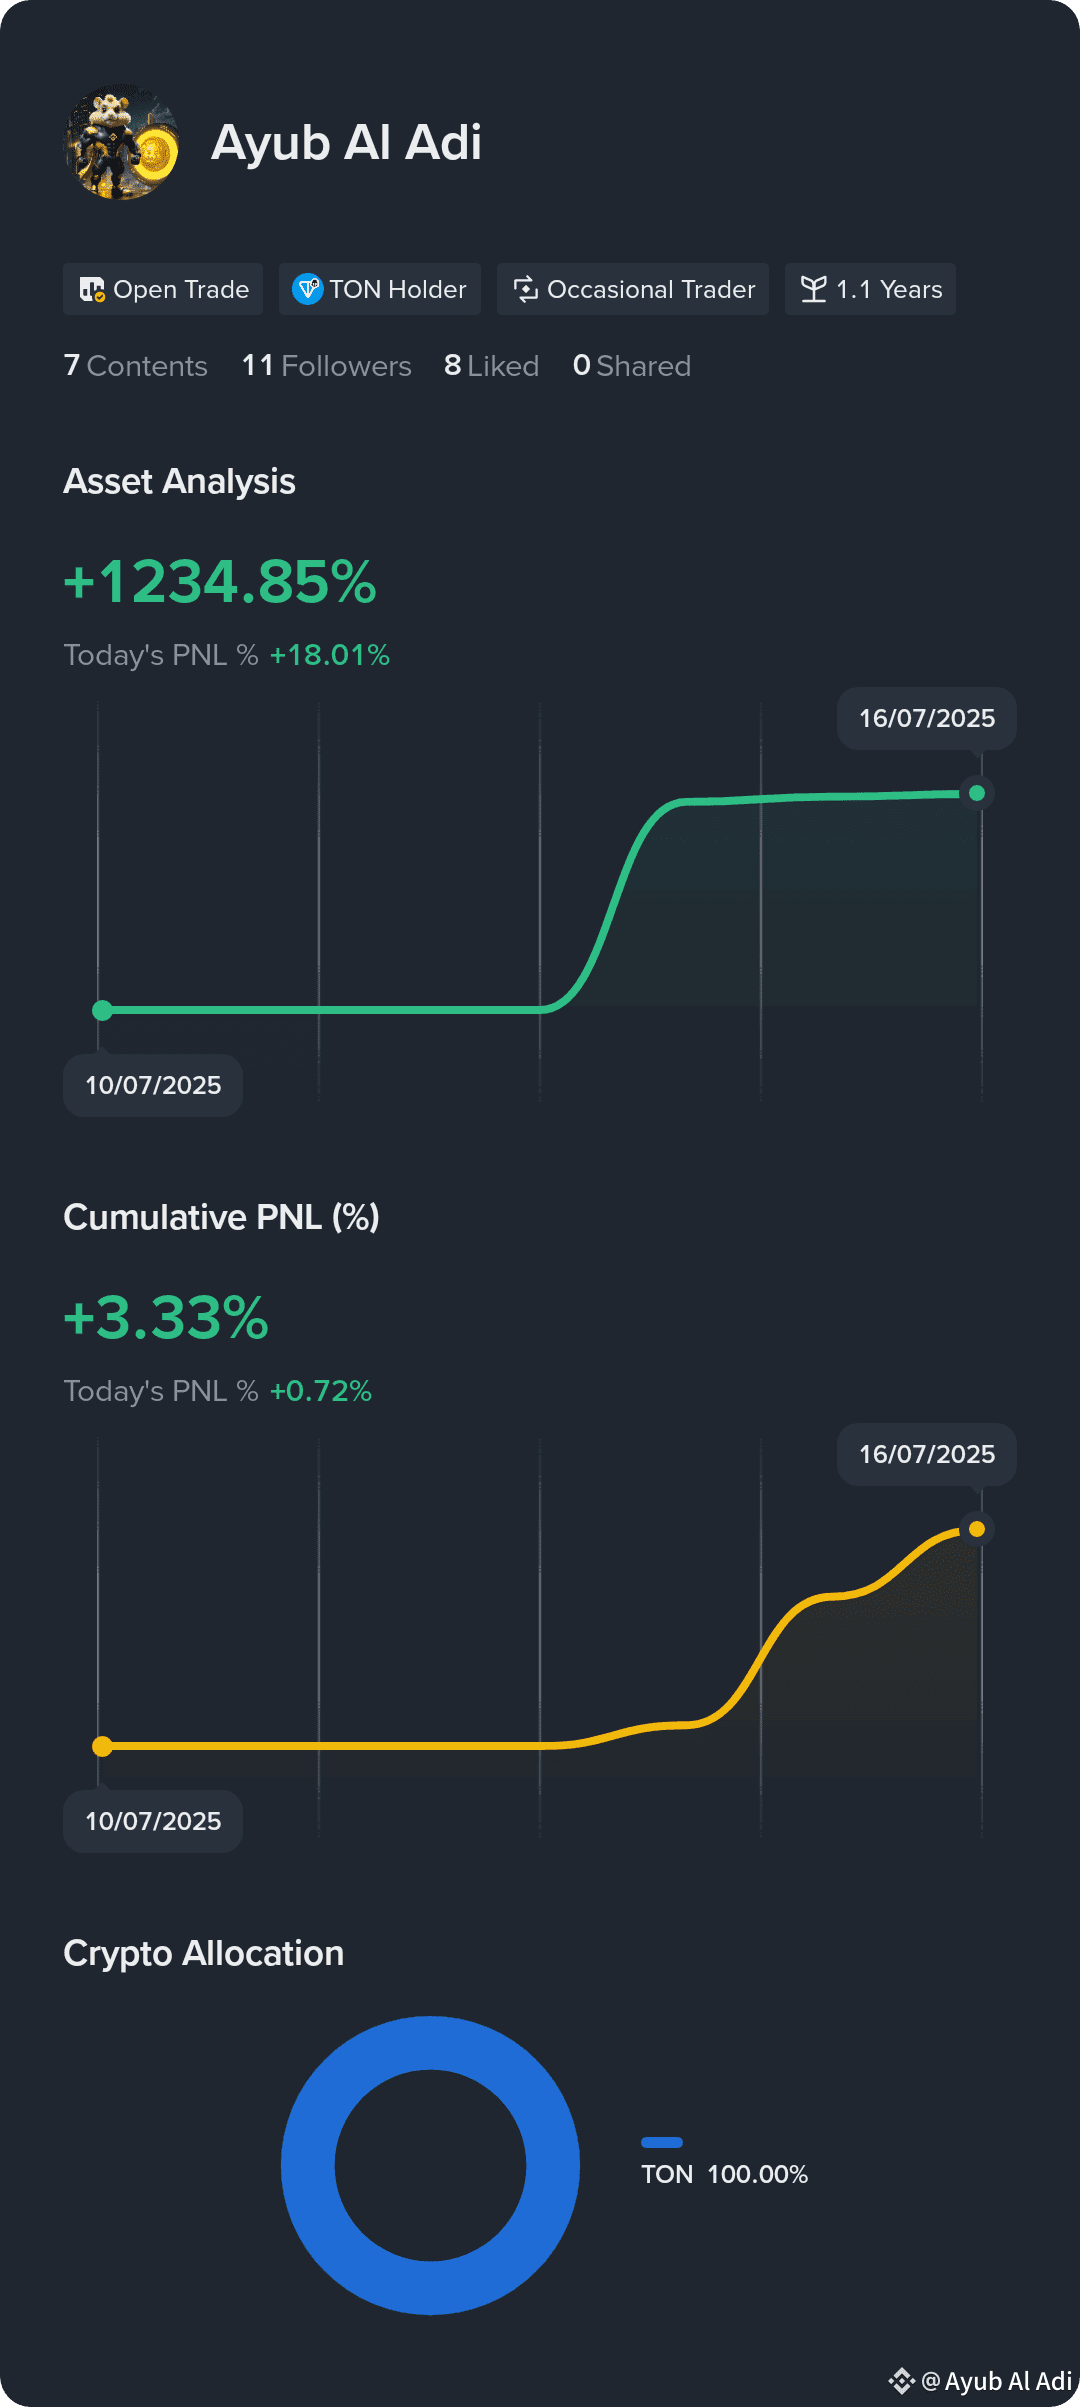Open the 11 Followers list

[326, 366]
